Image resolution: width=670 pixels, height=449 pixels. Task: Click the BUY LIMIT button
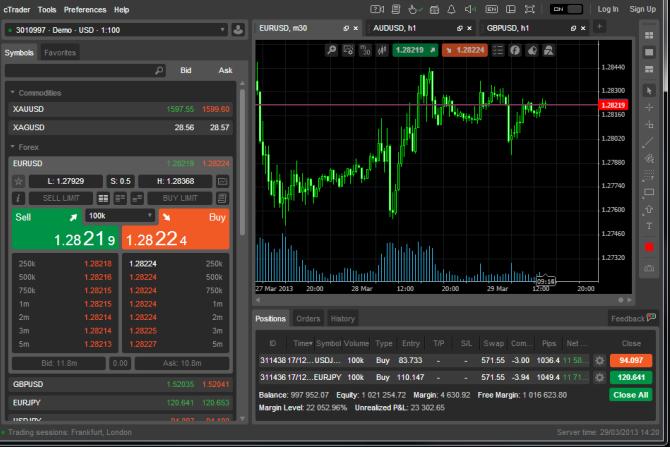(x=179, y=198)
